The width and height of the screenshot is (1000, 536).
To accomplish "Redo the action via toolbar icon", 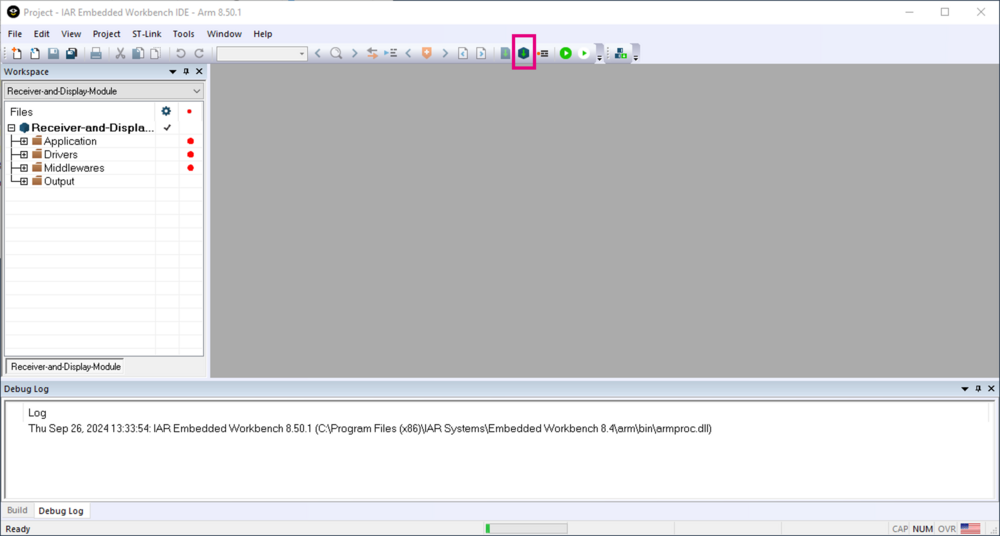I will point(199,54).
